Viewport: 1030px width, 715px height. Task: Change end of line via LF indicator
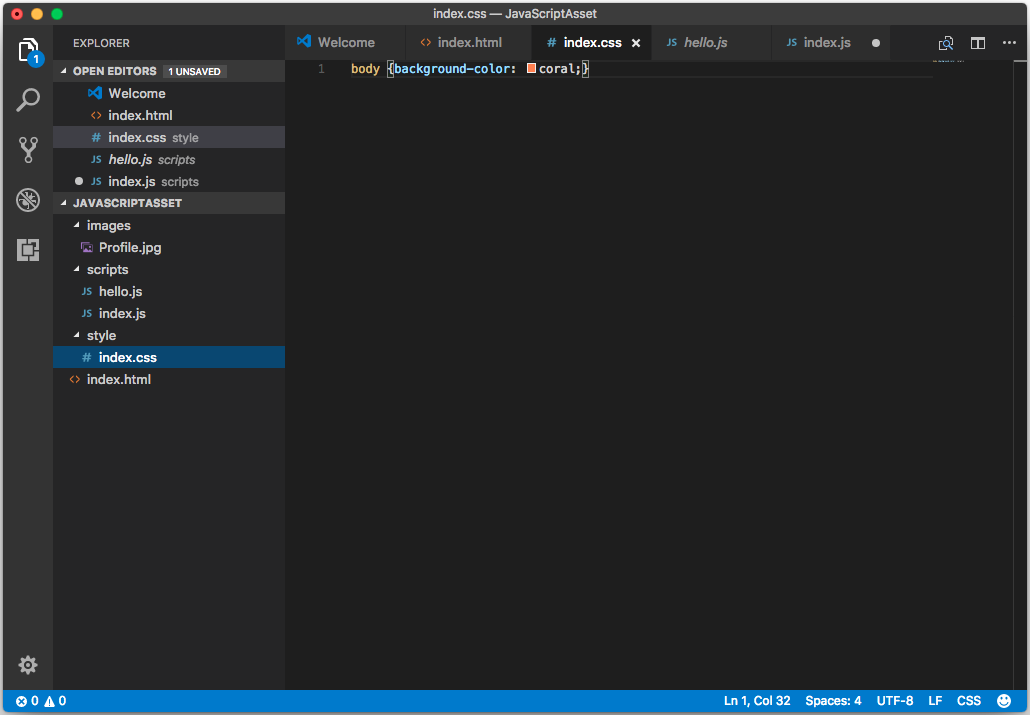pos(935,701)
